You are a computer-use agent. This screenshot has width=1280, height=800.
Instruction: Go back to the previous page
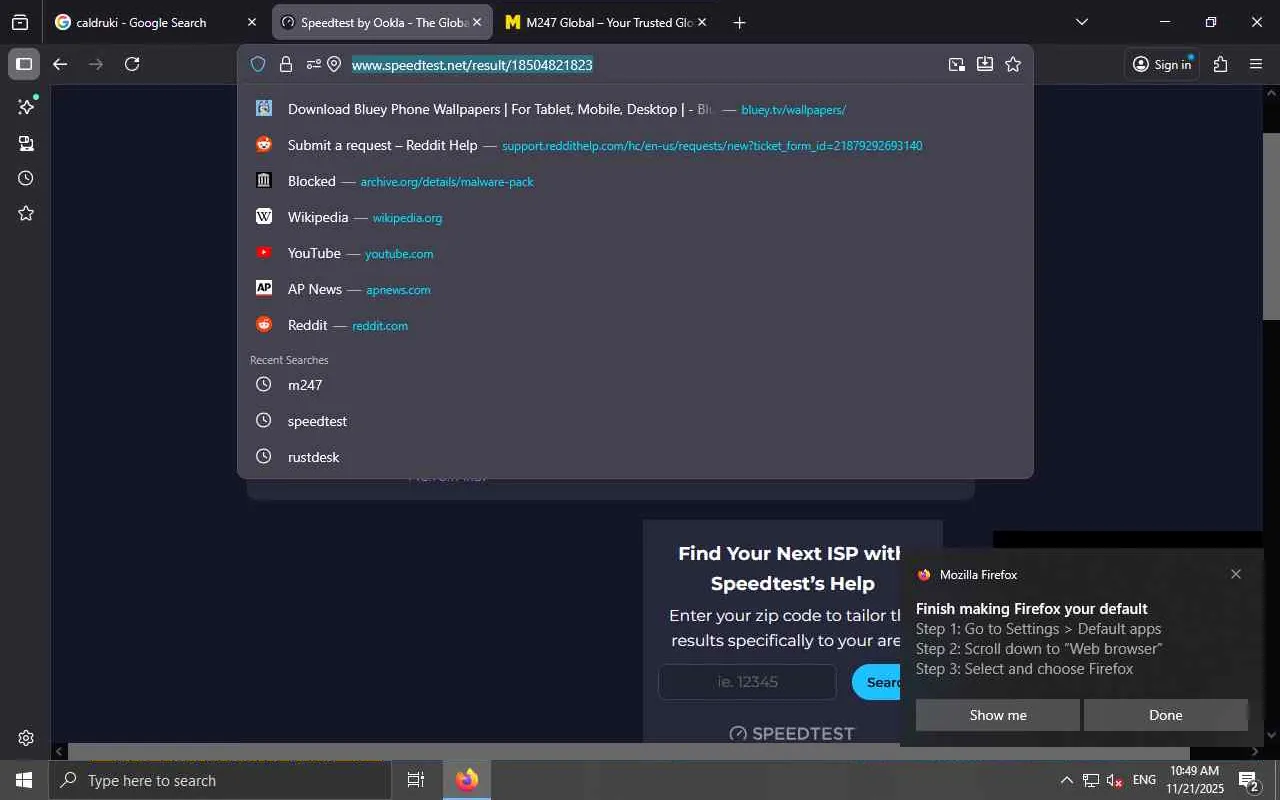(x=60, y=64)
